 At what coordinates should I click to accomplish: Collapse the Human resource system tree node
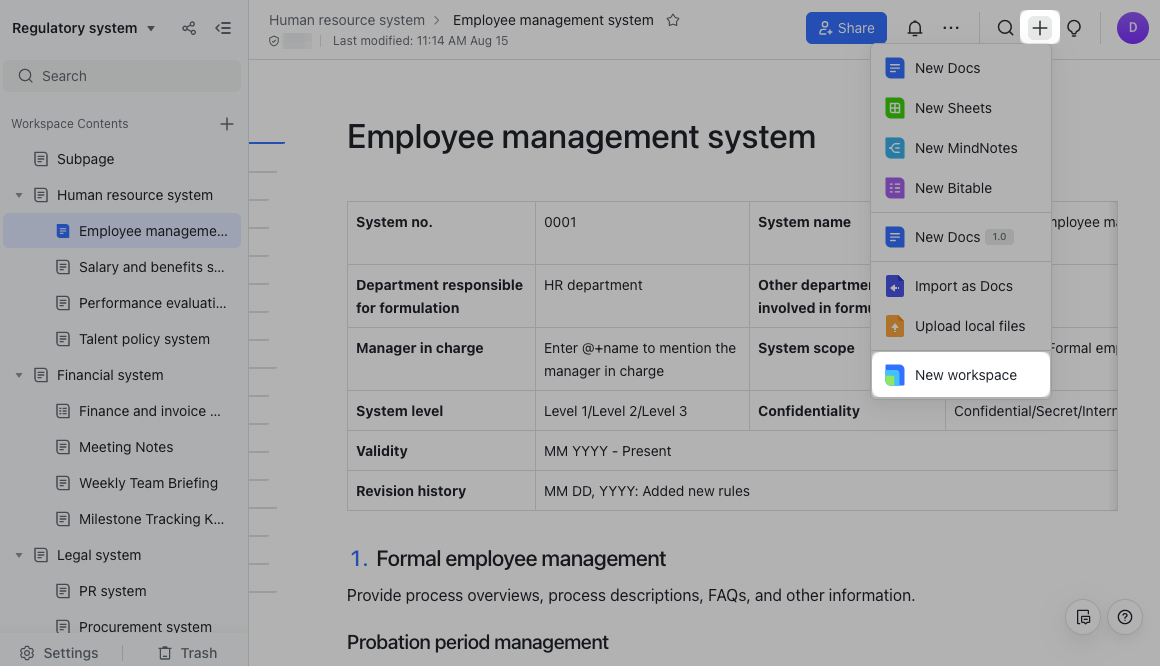tap(19, 195)
